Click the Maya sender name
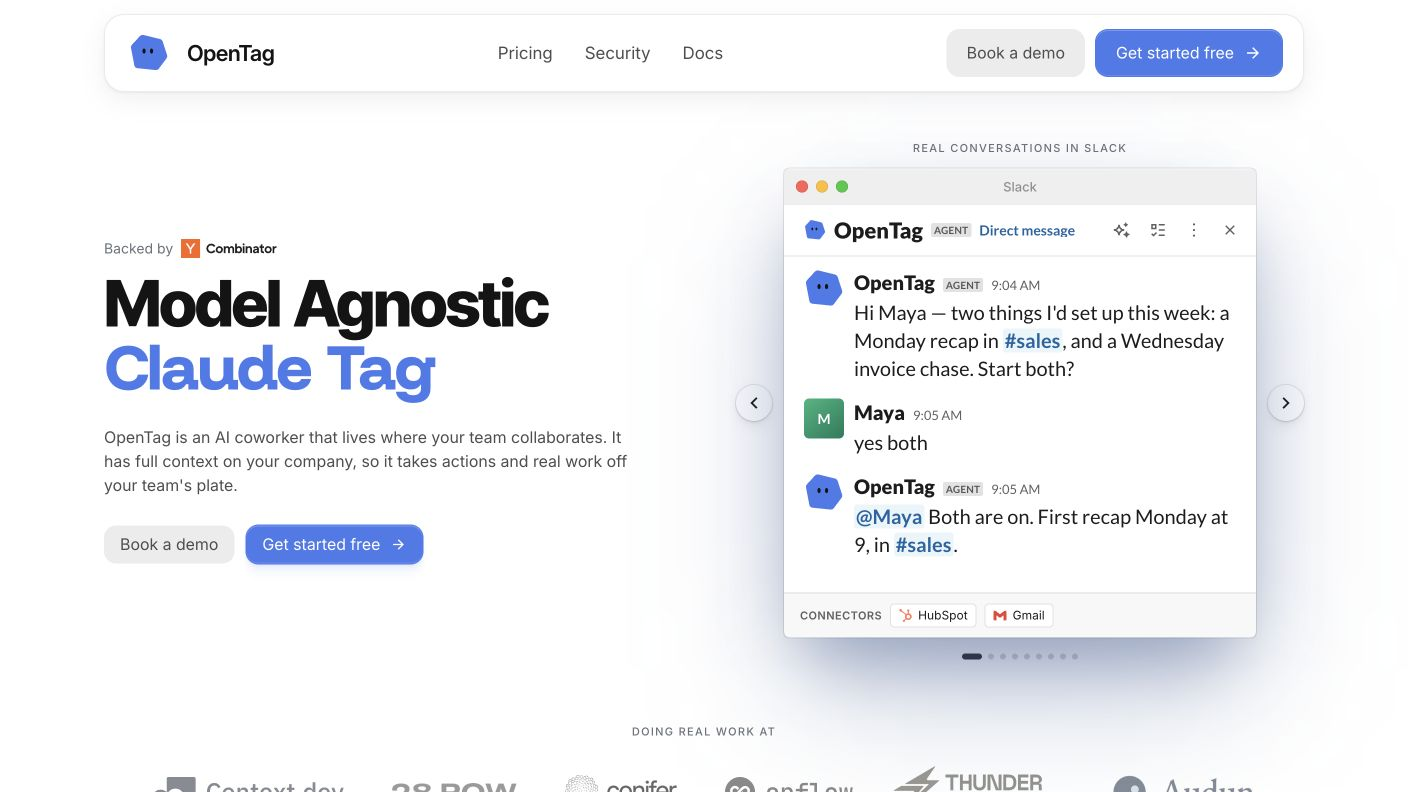1408x792 pixels. [879, 413]
